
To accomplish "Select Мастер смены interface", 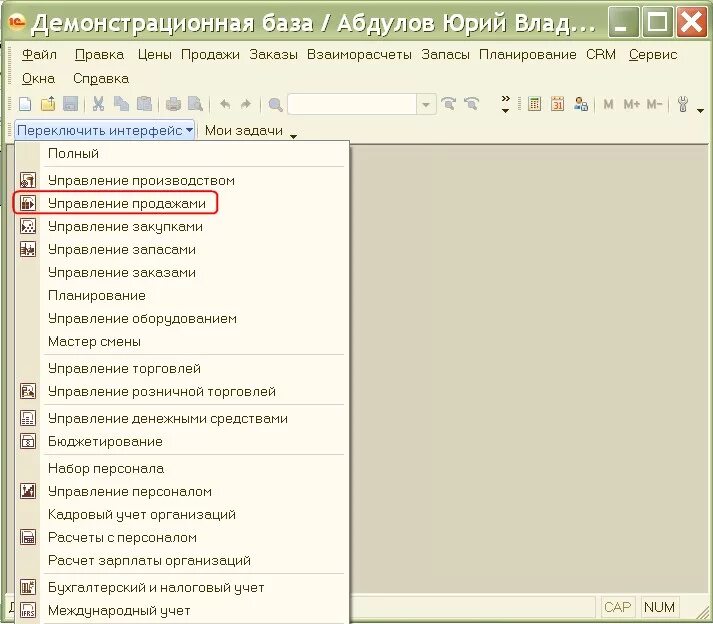I will click(x=182, y=342).
